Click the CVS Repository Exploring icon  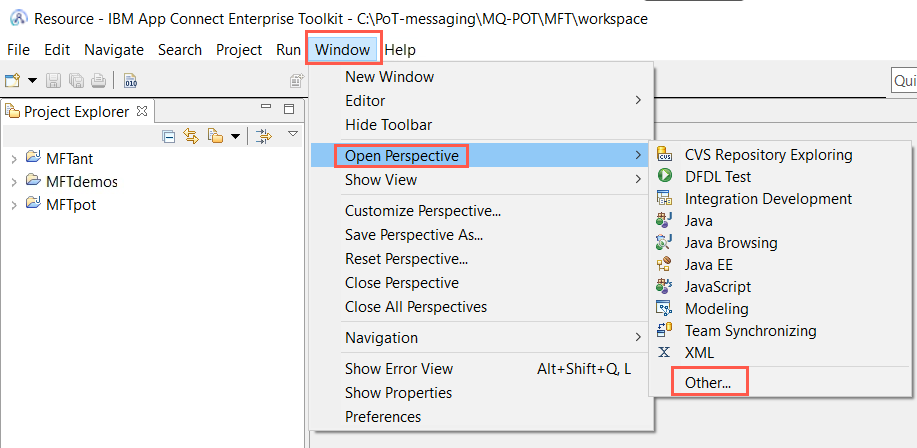point(664,155)
